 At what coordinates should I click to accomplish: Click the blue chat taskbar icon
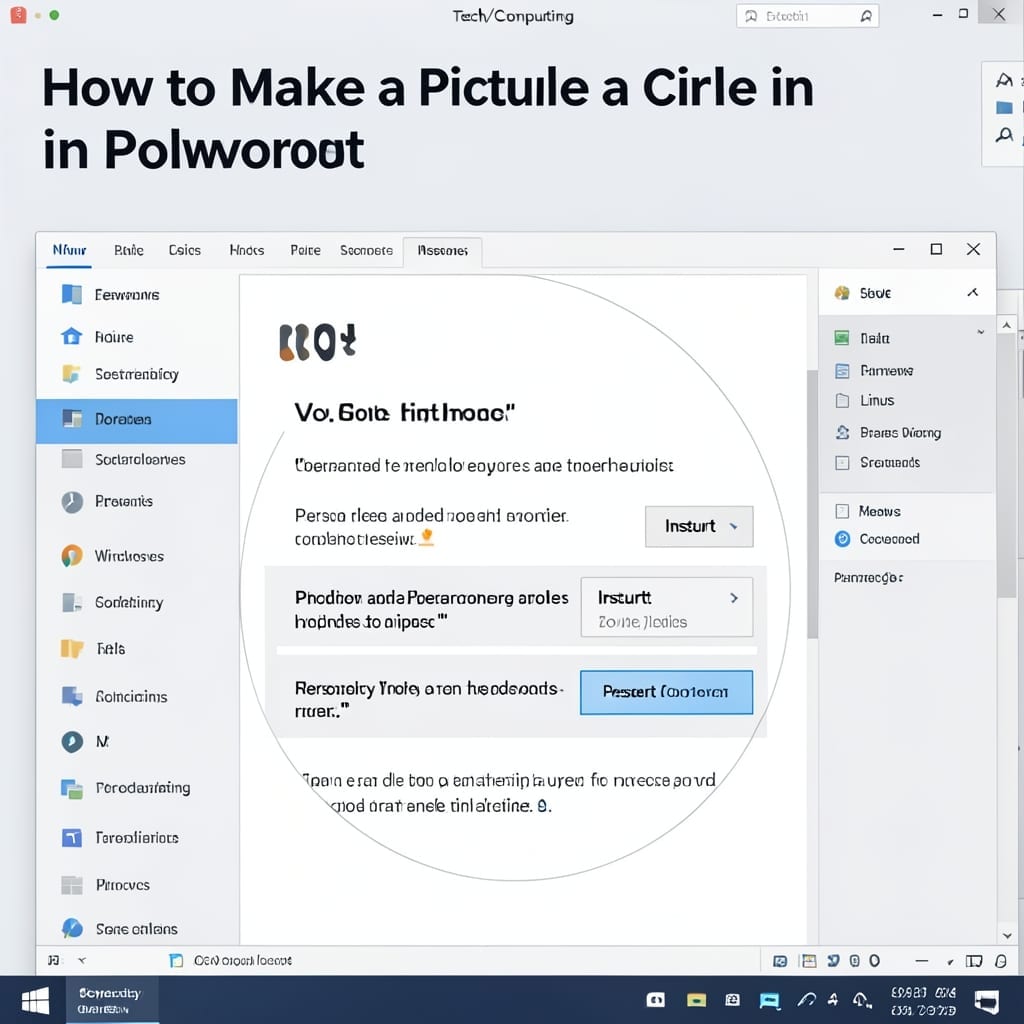[x=770, y=1000]
